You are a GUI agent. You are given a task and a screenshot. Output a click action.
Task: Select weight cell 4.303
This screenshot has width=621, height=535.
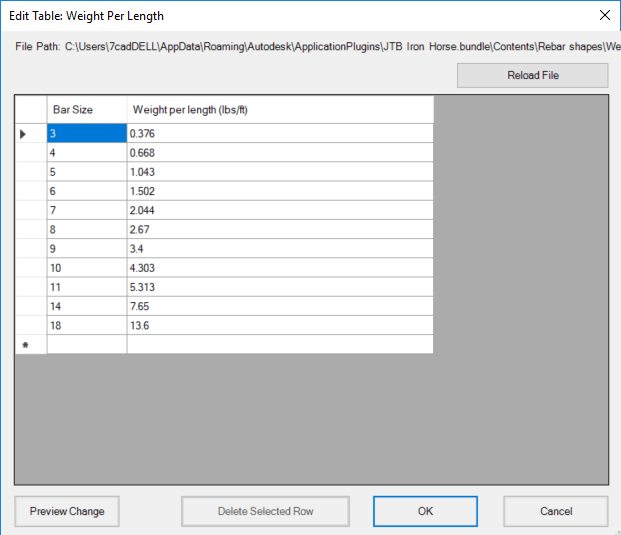(x=280, y=268)
